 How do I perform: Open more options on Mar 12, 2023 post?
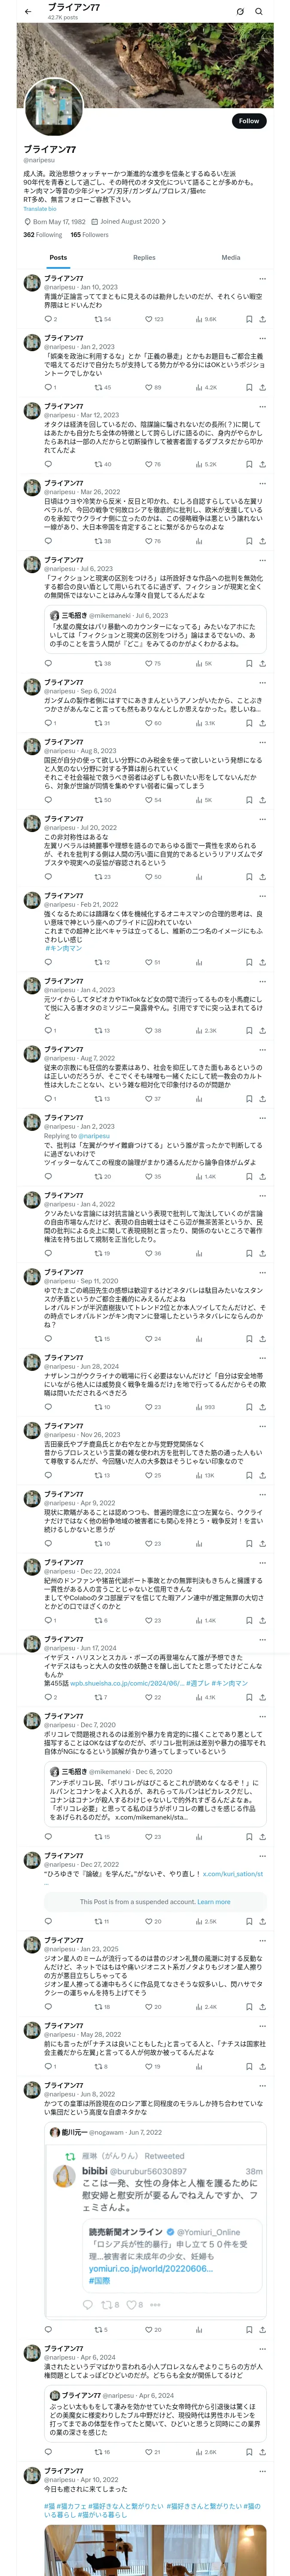click(262, 407)
